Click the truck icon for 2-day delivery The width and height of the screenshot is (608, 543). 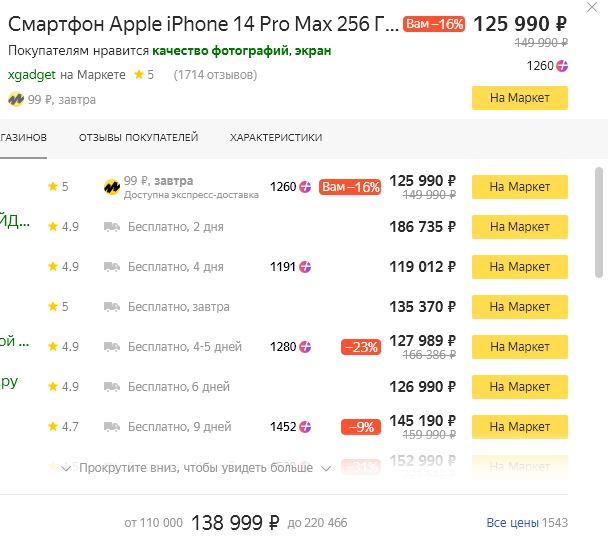click(x=112, y=227)
